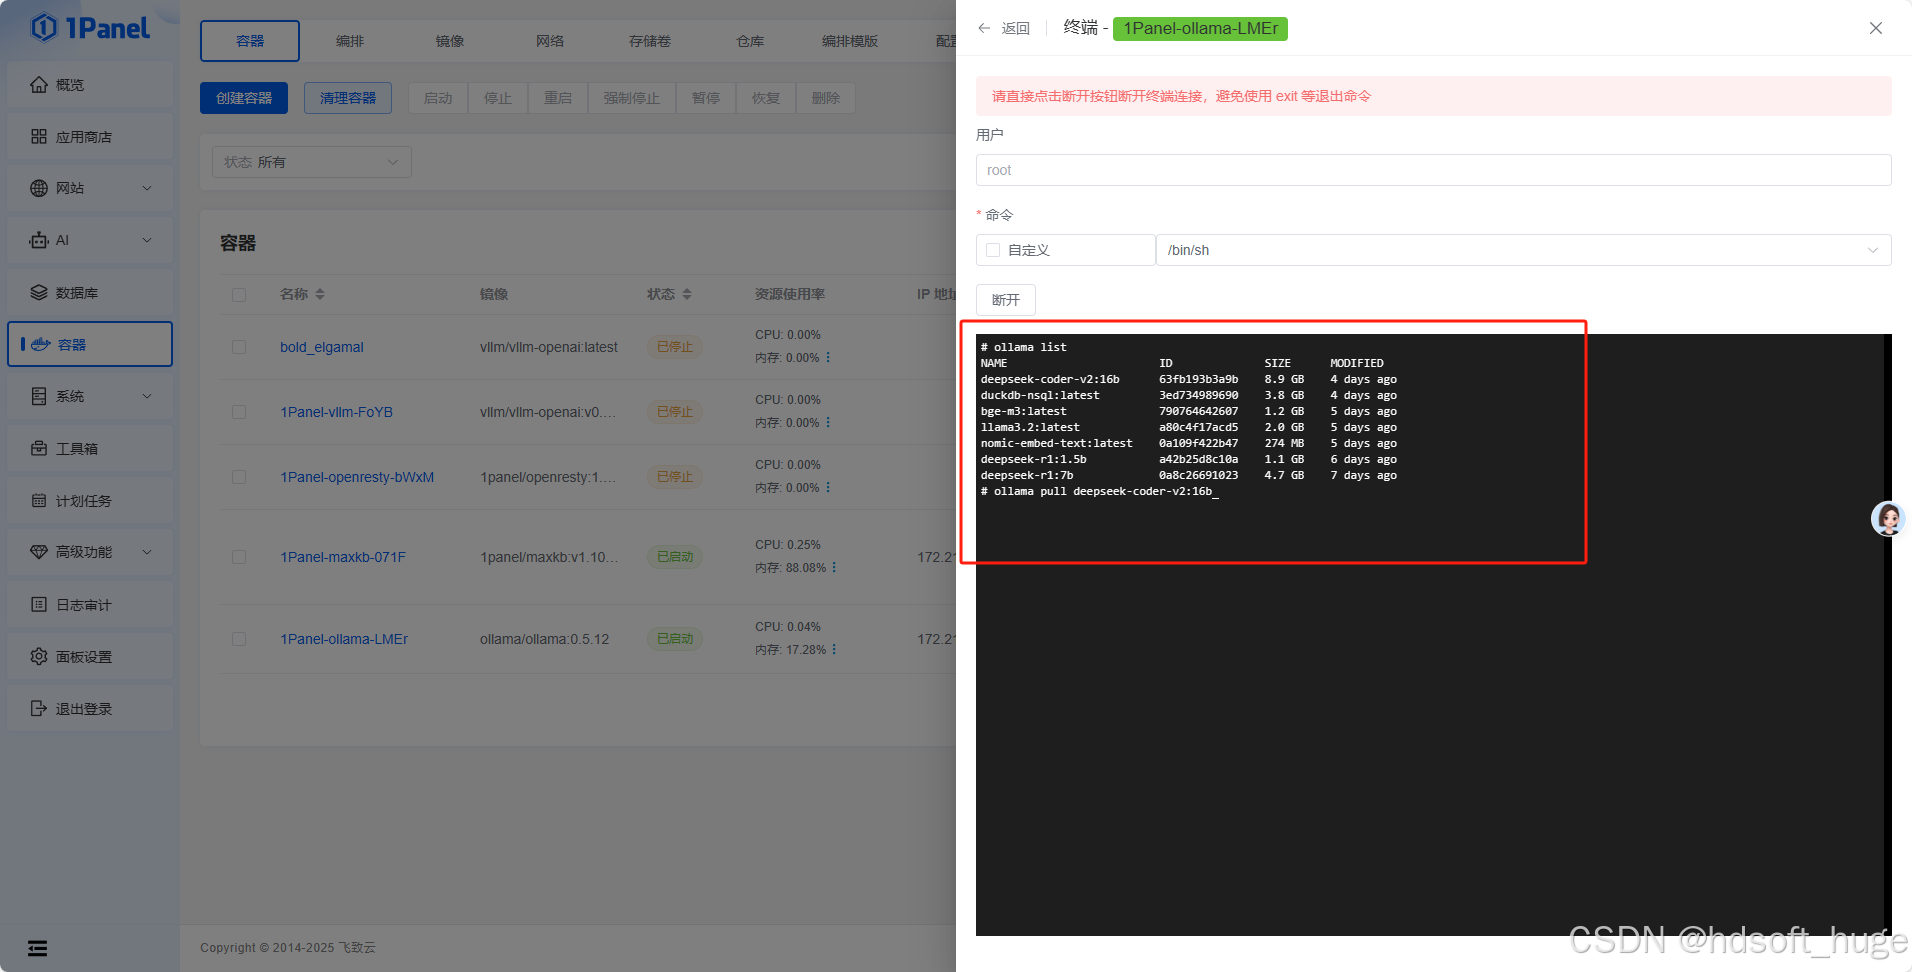Image resolution: width=1912 pixels, height=972 pixels.
Task: Expand the 系统 sidebar submenu chevron
Action: [147, 396]
